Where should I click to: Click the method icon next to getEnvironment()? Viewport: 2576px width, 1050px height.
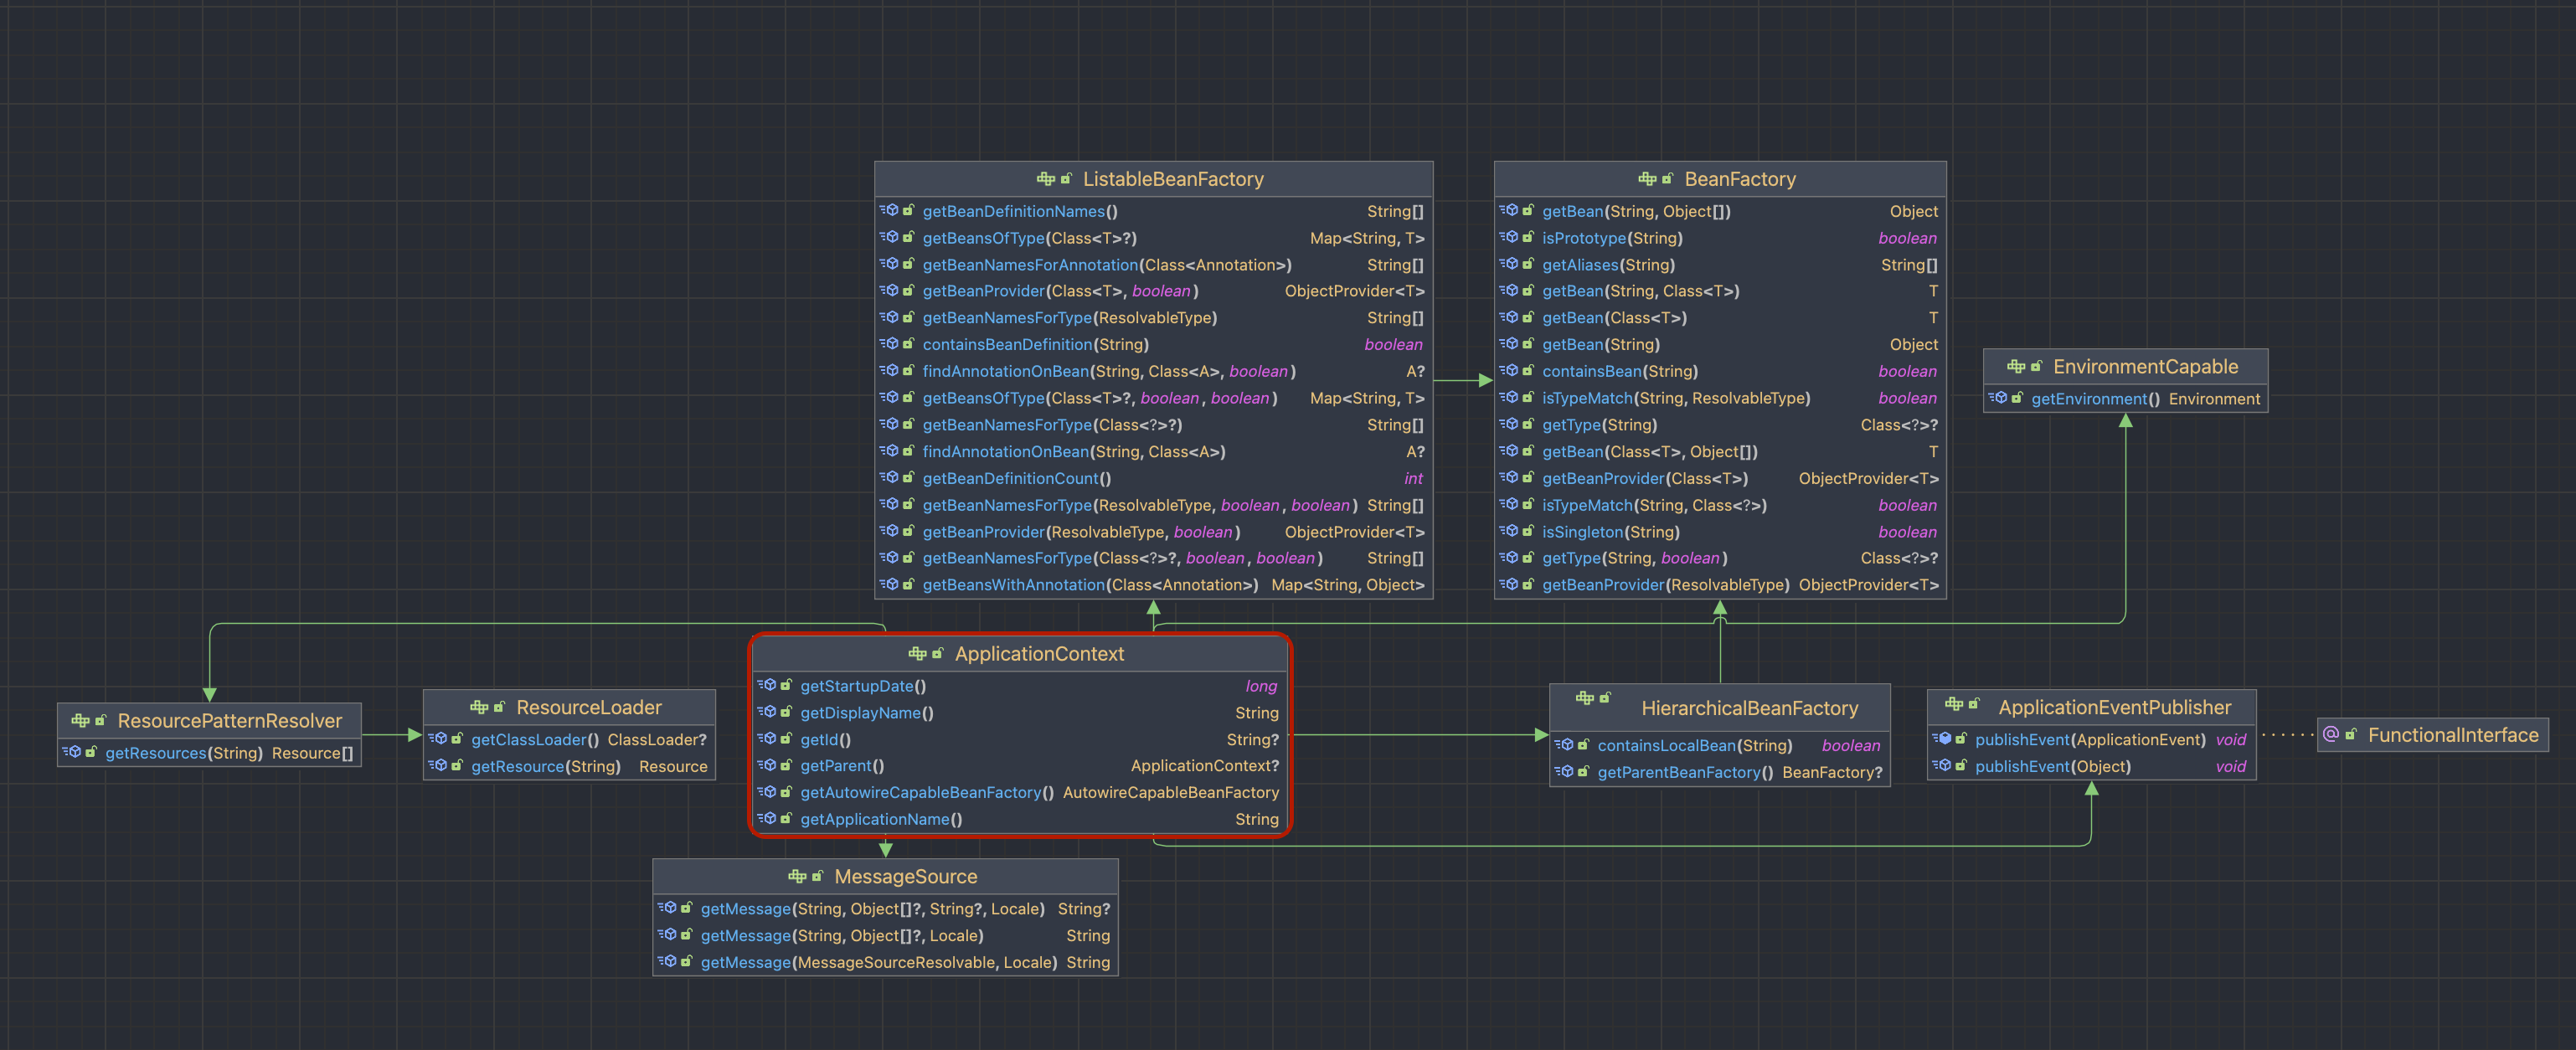[1999, 398]
